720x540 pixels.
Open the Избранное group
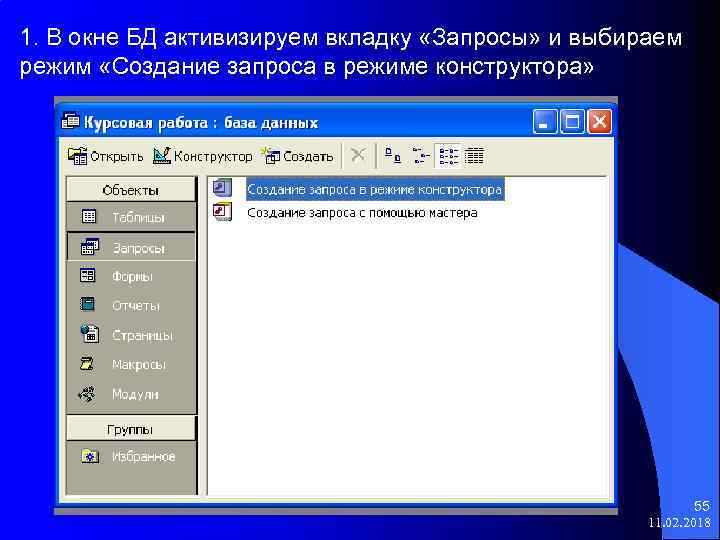(131, 456)
